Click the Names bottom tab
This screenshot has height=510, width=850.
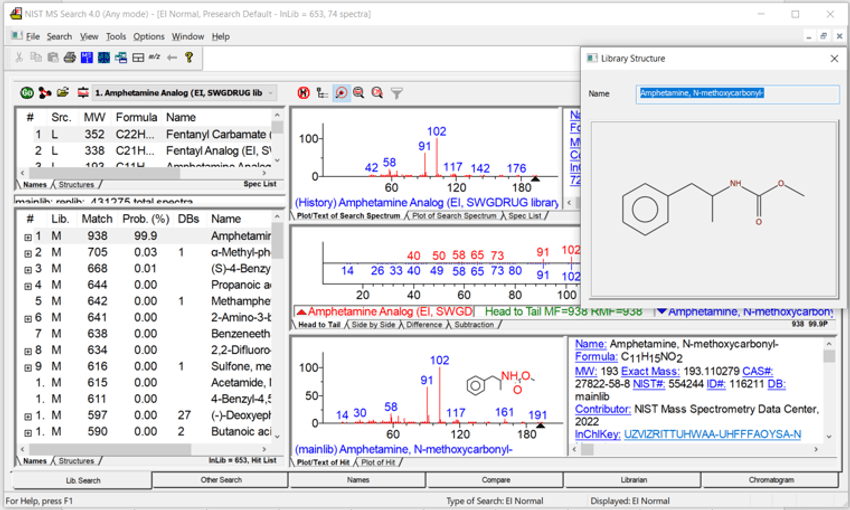[358, 480]
